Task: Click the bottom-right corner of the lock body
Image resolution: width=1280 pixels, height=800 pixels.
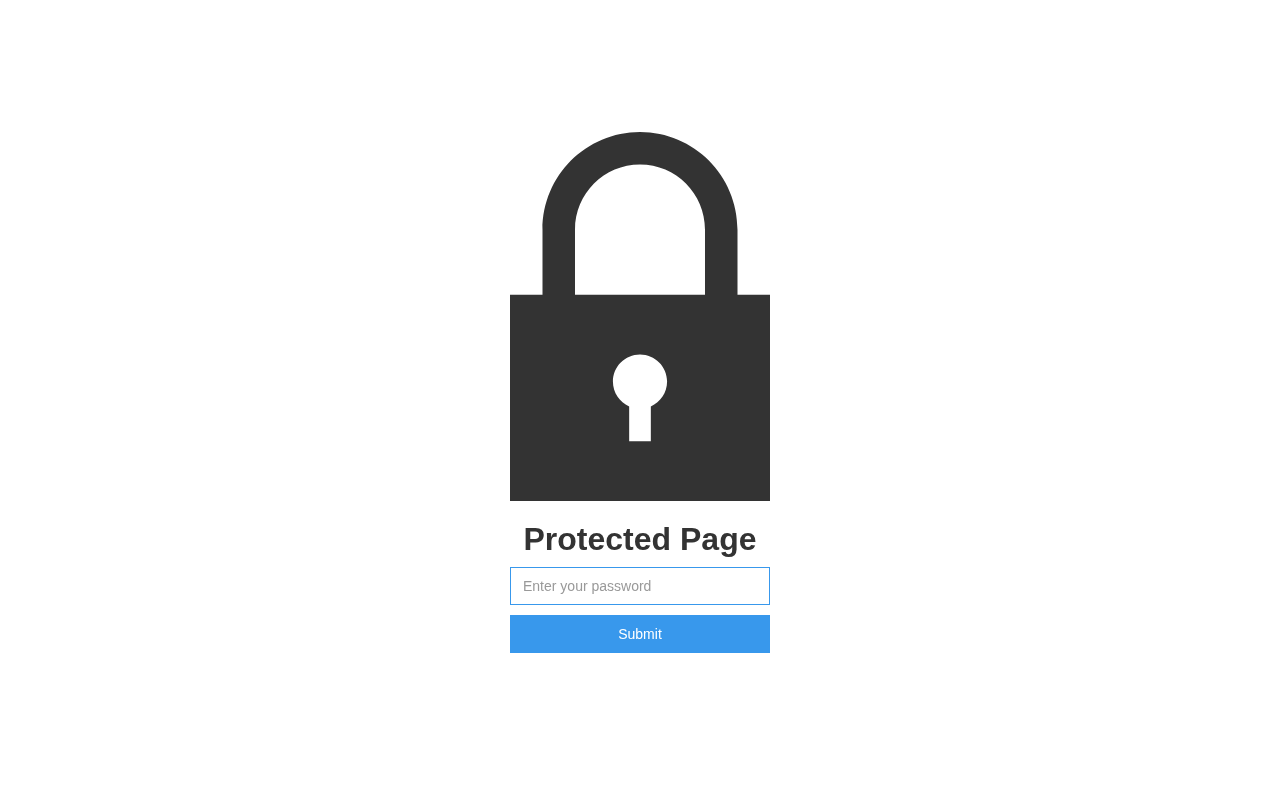Action: point(766,497)
